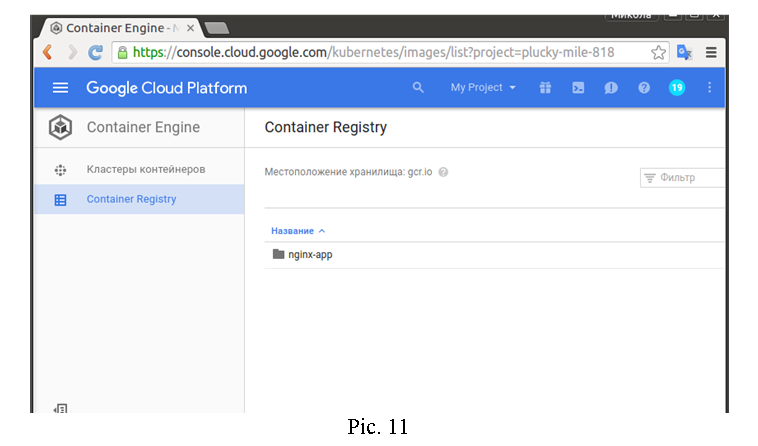Open a new browser tab
The image size is (758, 446).
coord(217,29)
